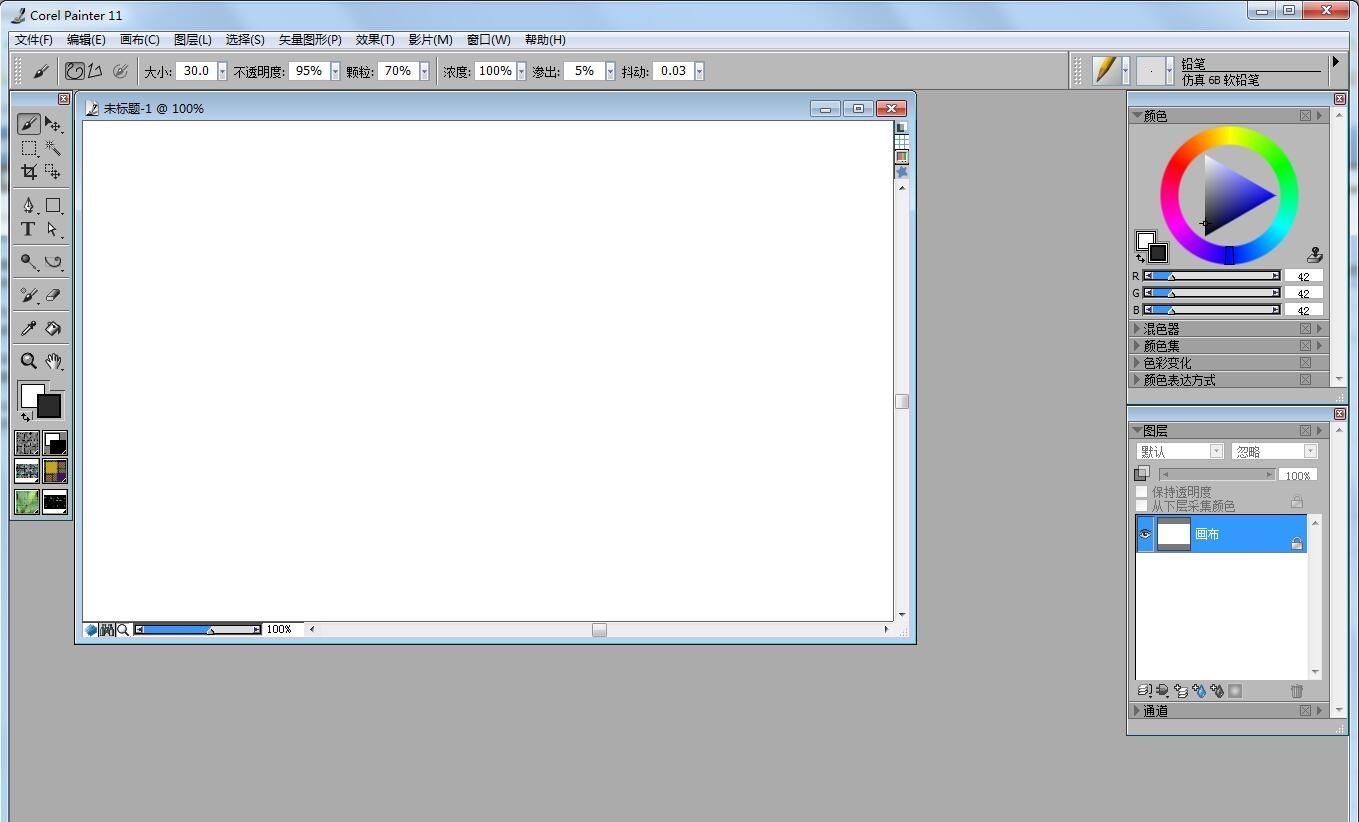
Task: Open the 矢量图形(P) menu
Action: point(310,40)
